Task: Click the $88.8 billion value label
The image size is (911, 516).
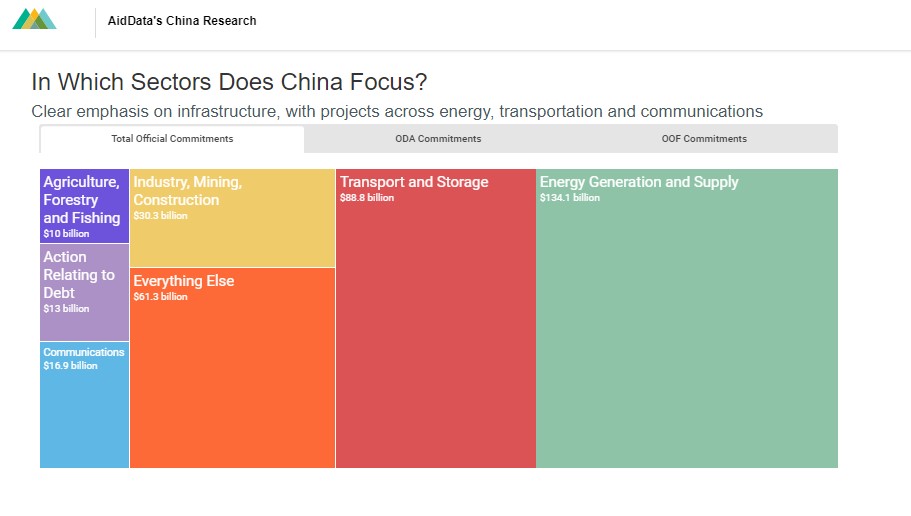Action: click(367, 198)
